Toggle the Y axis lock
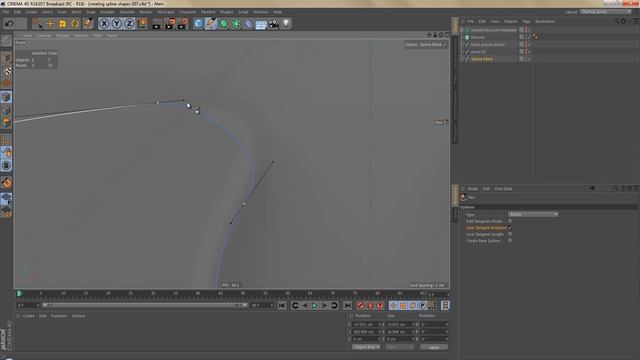Screen dimensions: 640x360 click(x=117, y=24)
